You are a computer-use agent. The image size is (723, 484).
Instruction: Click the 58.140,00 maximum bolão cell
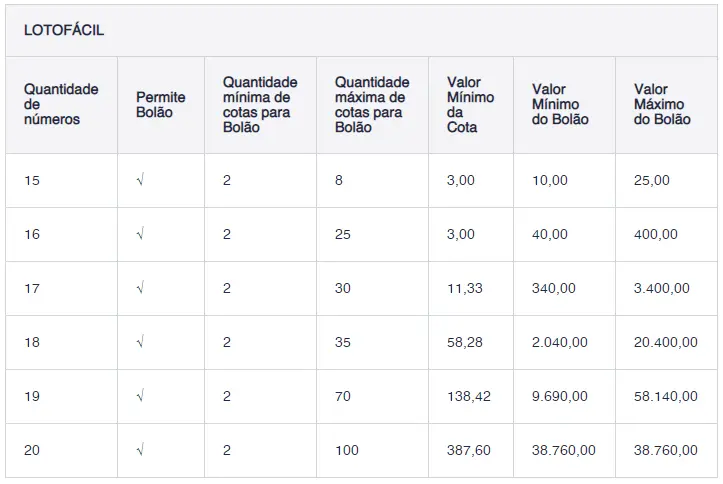point(665,397)
